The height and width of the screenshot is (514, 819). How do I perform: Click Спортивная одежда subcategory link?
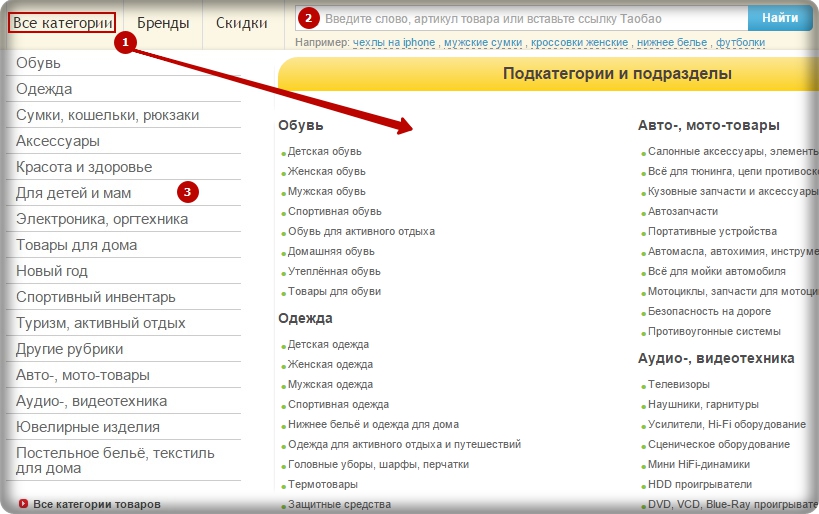click(338, 404)
